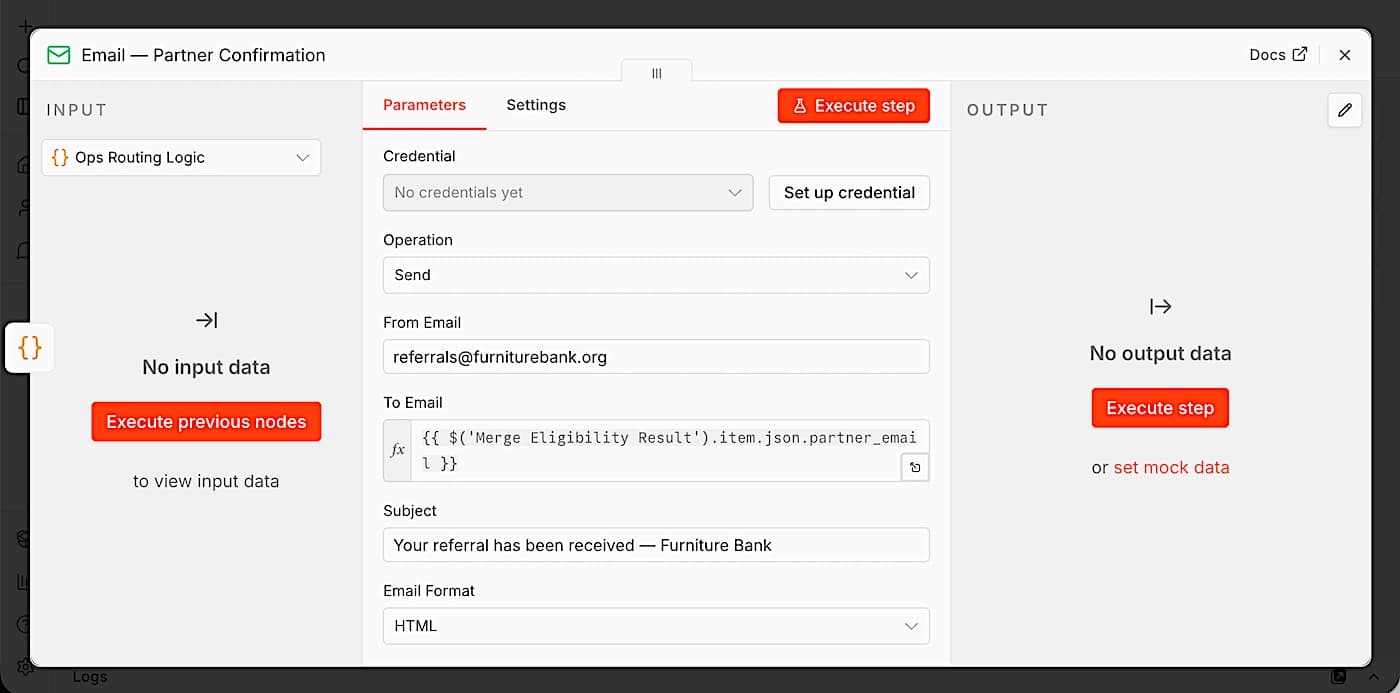Click Execute step button beside Settings tab
This screenshot has height=693, width=1400.
tap(853, 106)
